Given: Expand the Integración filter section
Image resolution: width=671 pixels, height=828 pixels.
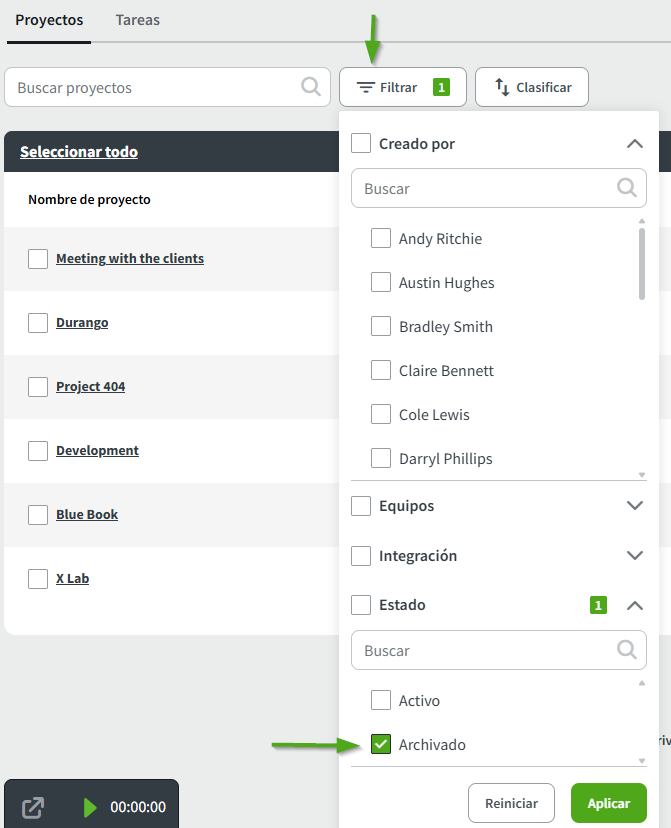Looking at the screenshot, I should point(634,555).
